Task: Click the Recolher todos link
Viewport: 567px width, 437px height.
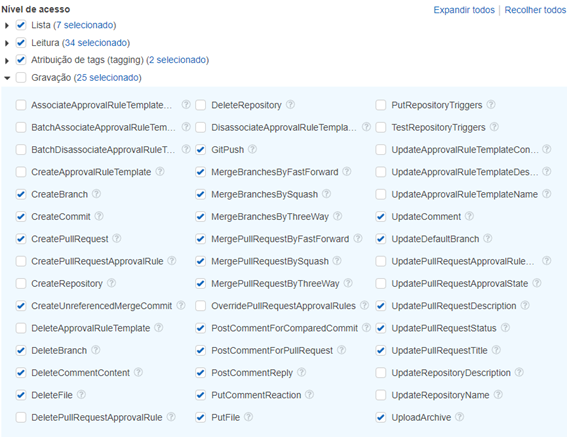Action: click(535, 10)
